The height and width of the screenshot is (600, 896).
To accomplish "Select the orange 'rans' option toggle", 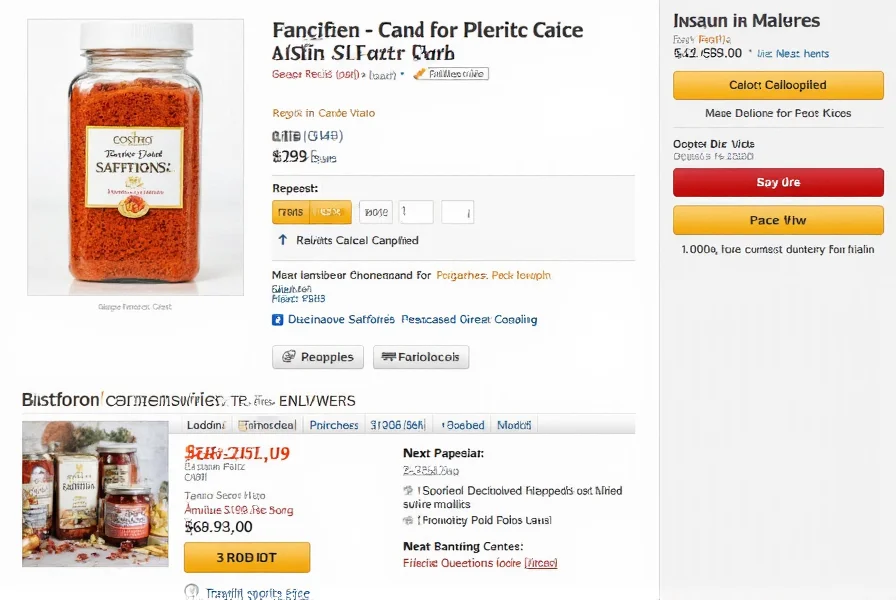I will (x=291, y=212).
